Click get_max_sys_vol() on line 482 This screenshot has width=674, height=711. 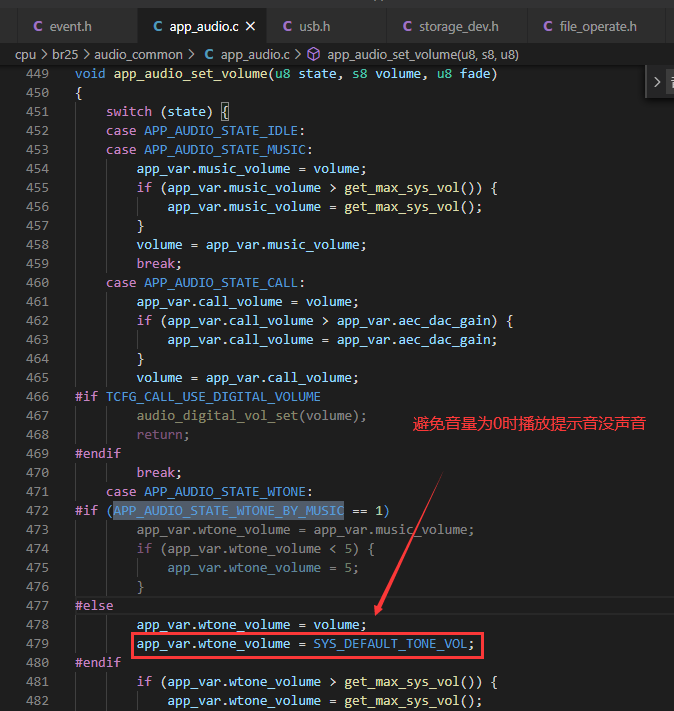[x=410, y=701]
